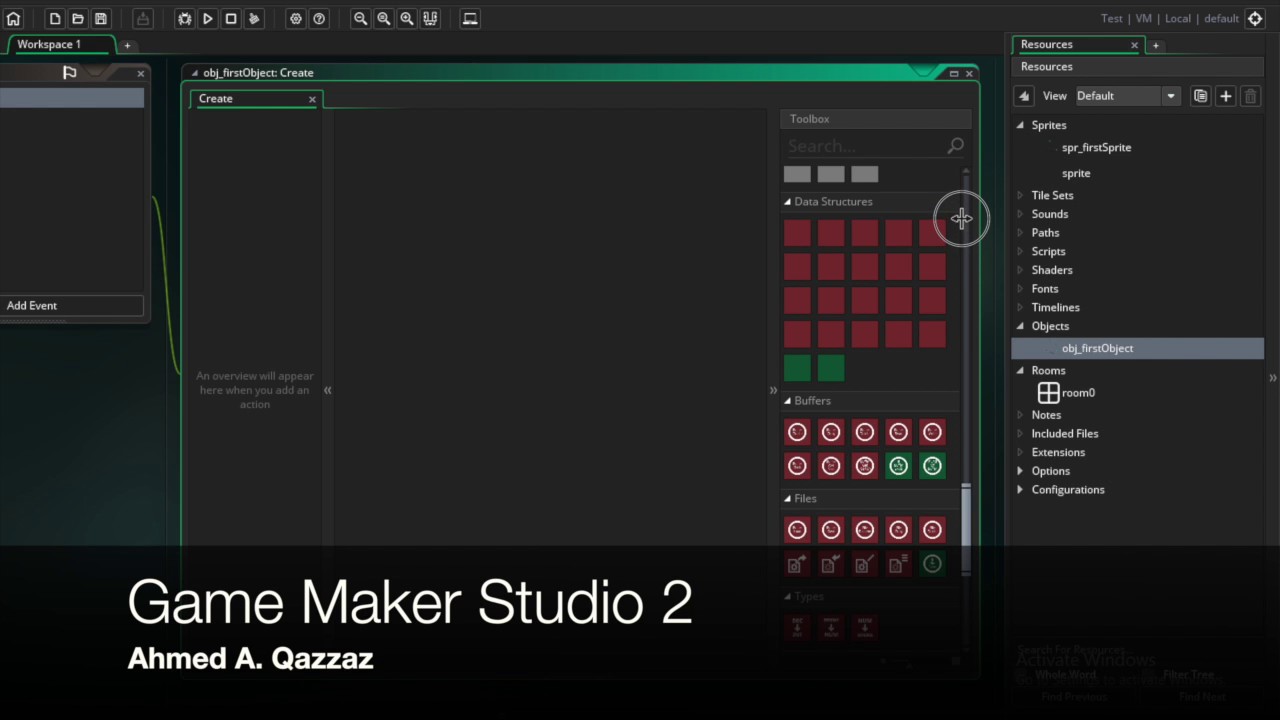Open the Start Page home icon

pos(13,18)
